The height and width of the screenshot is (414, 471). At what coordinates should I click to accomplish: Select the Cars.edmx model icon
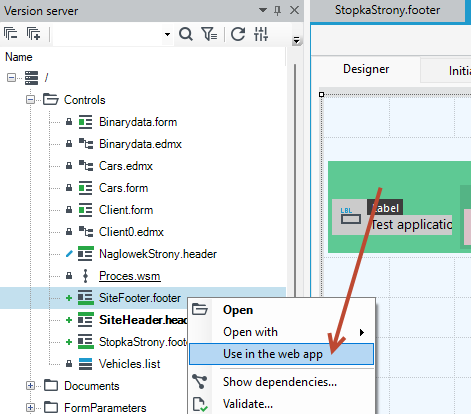[x=86, y=166]
